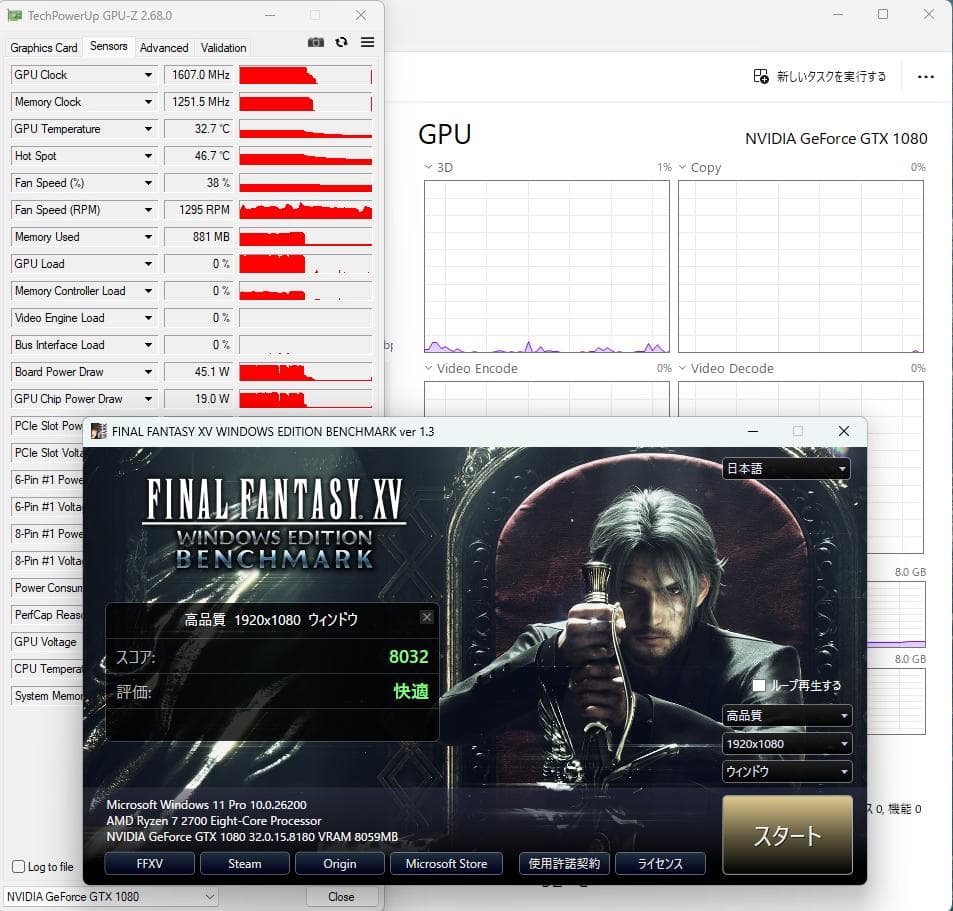The height and width of the screenshot is (911, 953).
Task: Click the Memory Clock value 1251.5 MHz
Action: click(200, 102)
